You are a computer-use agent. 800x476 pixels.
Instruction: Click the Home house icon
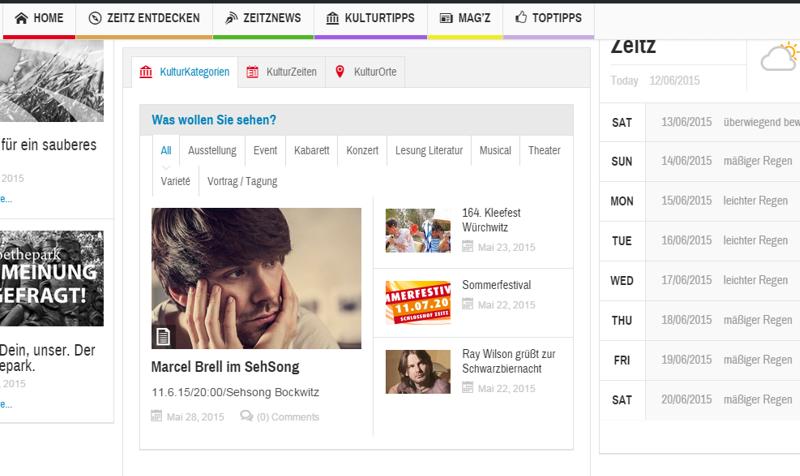(x=21, y=18)
